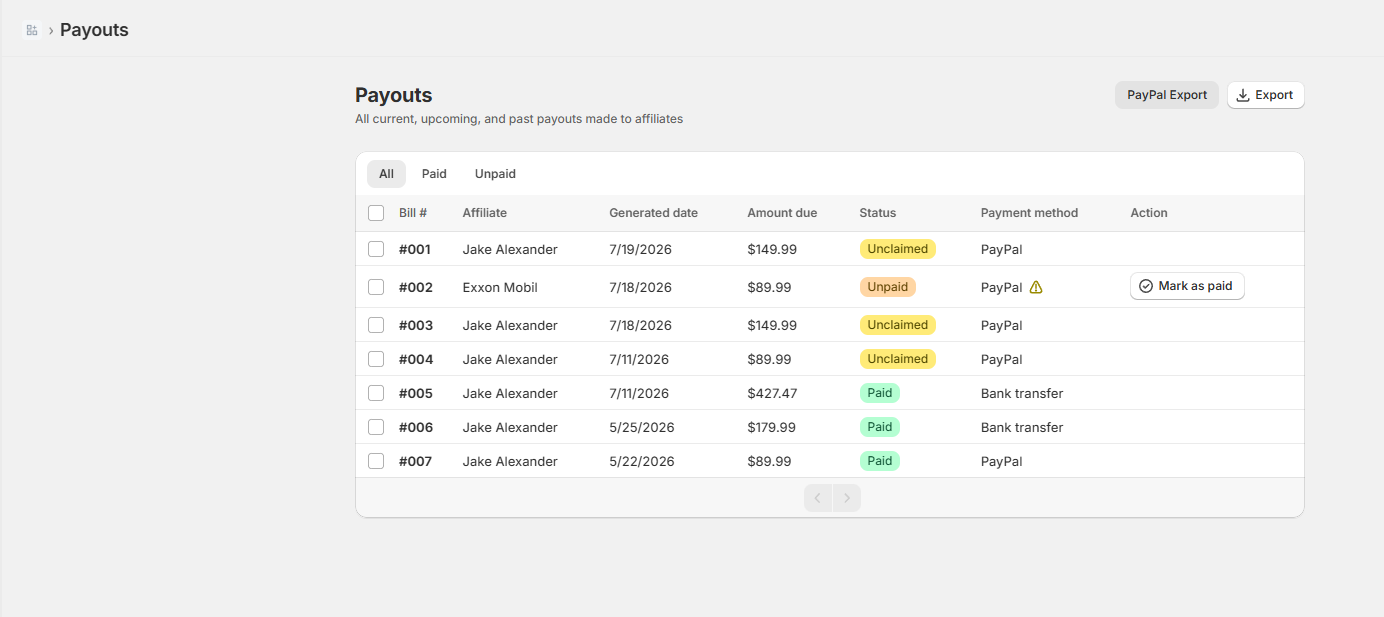The height and width of the screenshot is (617, 1384).
Task: Toggle the select-all checkbox in the table header
Action: pyautogui.click(x=376, y=213)
